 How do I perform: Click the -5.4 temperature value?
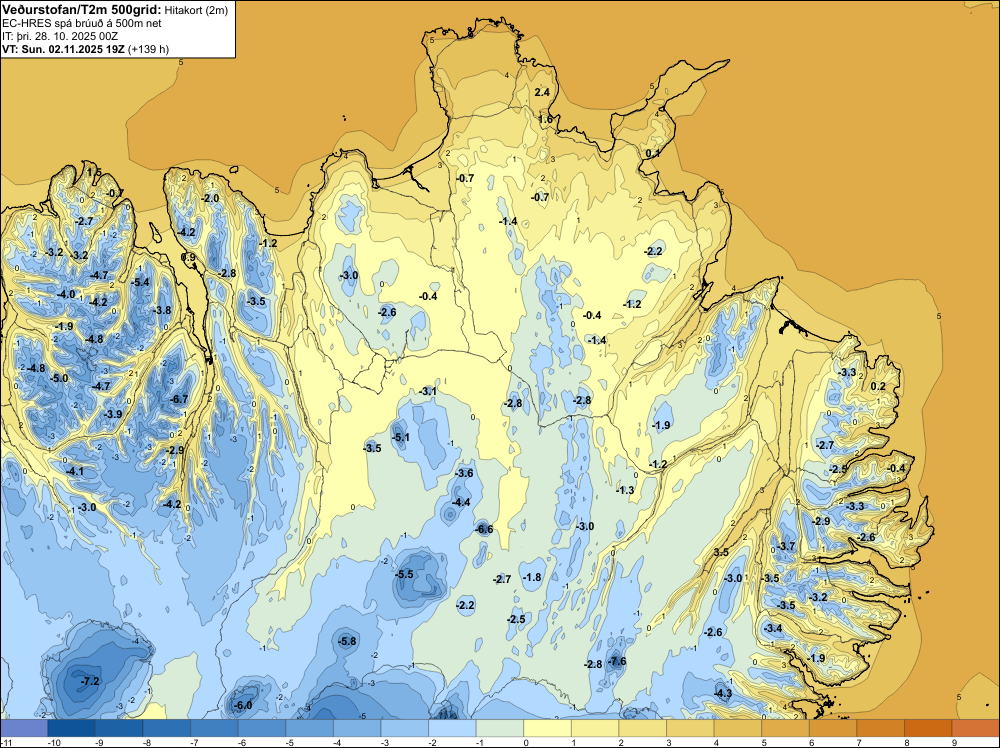point(140,282)
